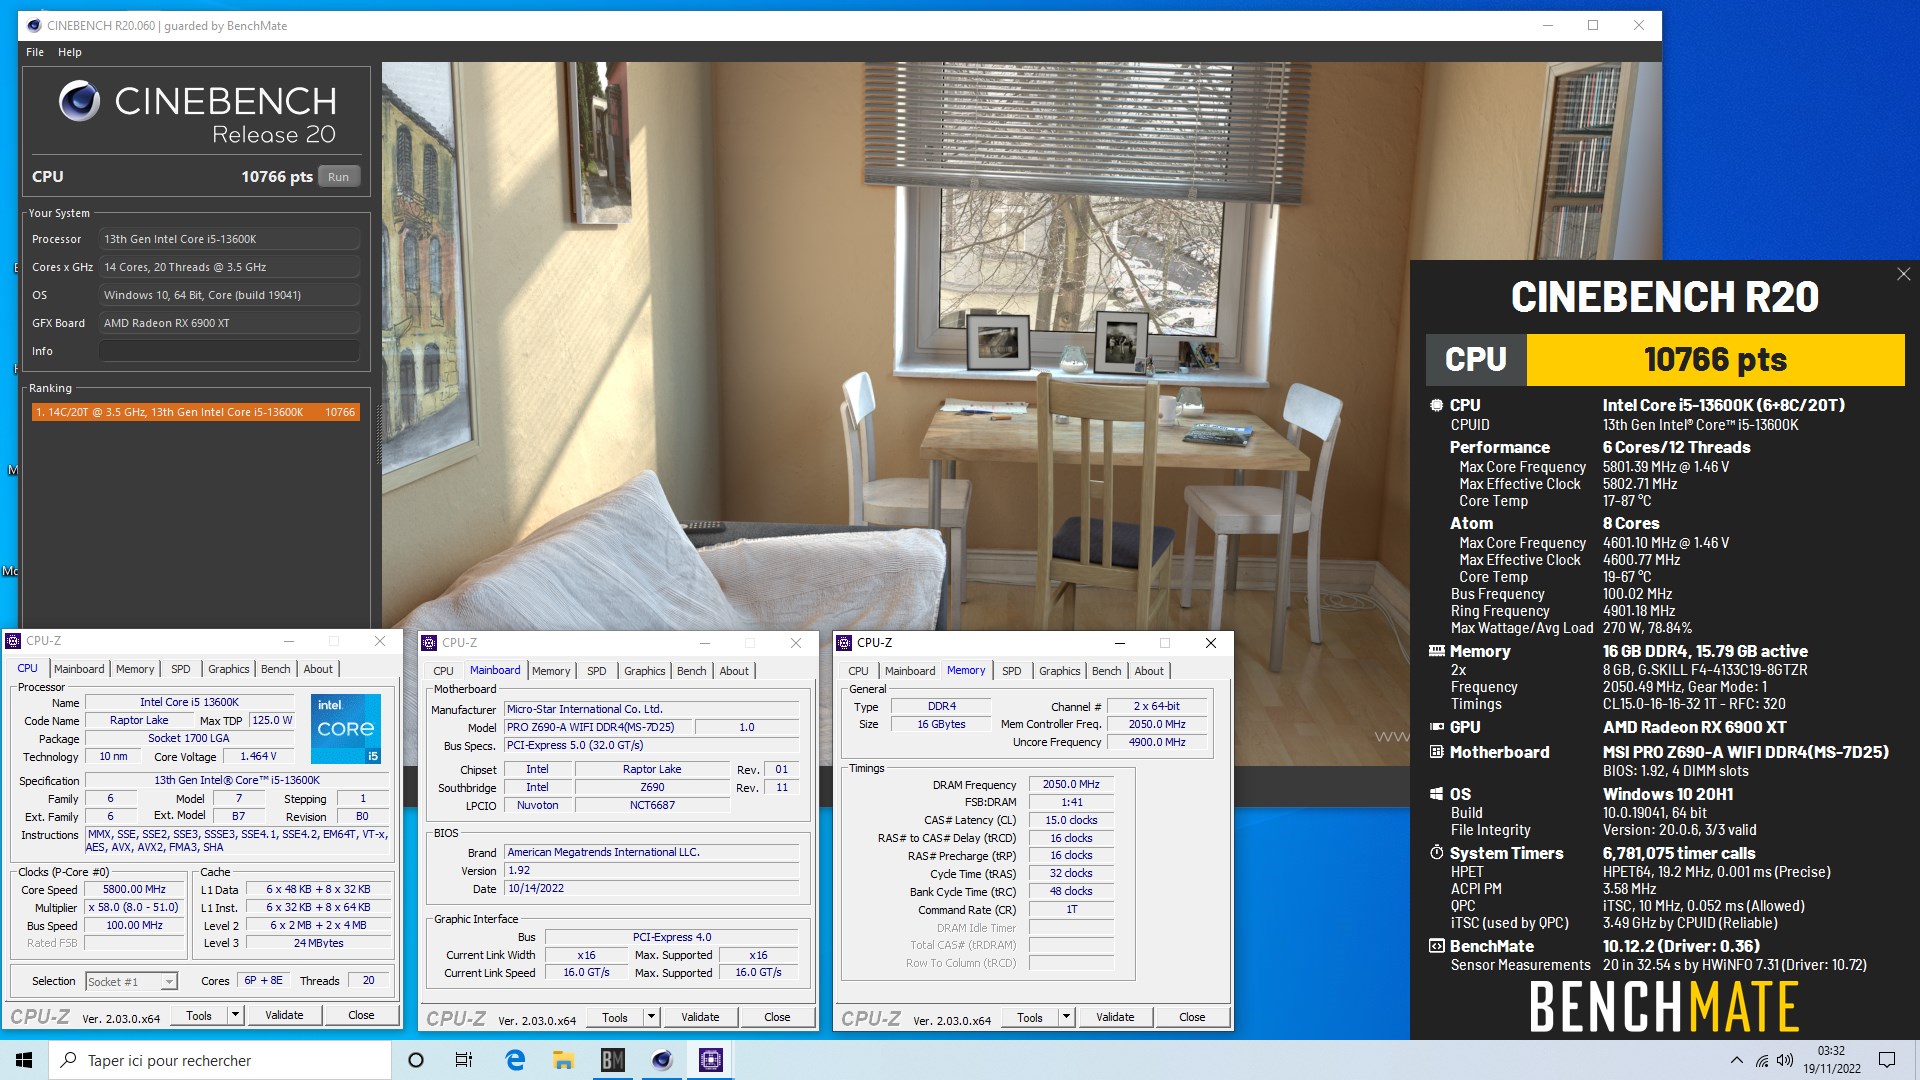Viewport: 1920px width, 1080px height.
Task: Open CPU tab in Mainboard CPU-Z window
Action: point(443,671)
